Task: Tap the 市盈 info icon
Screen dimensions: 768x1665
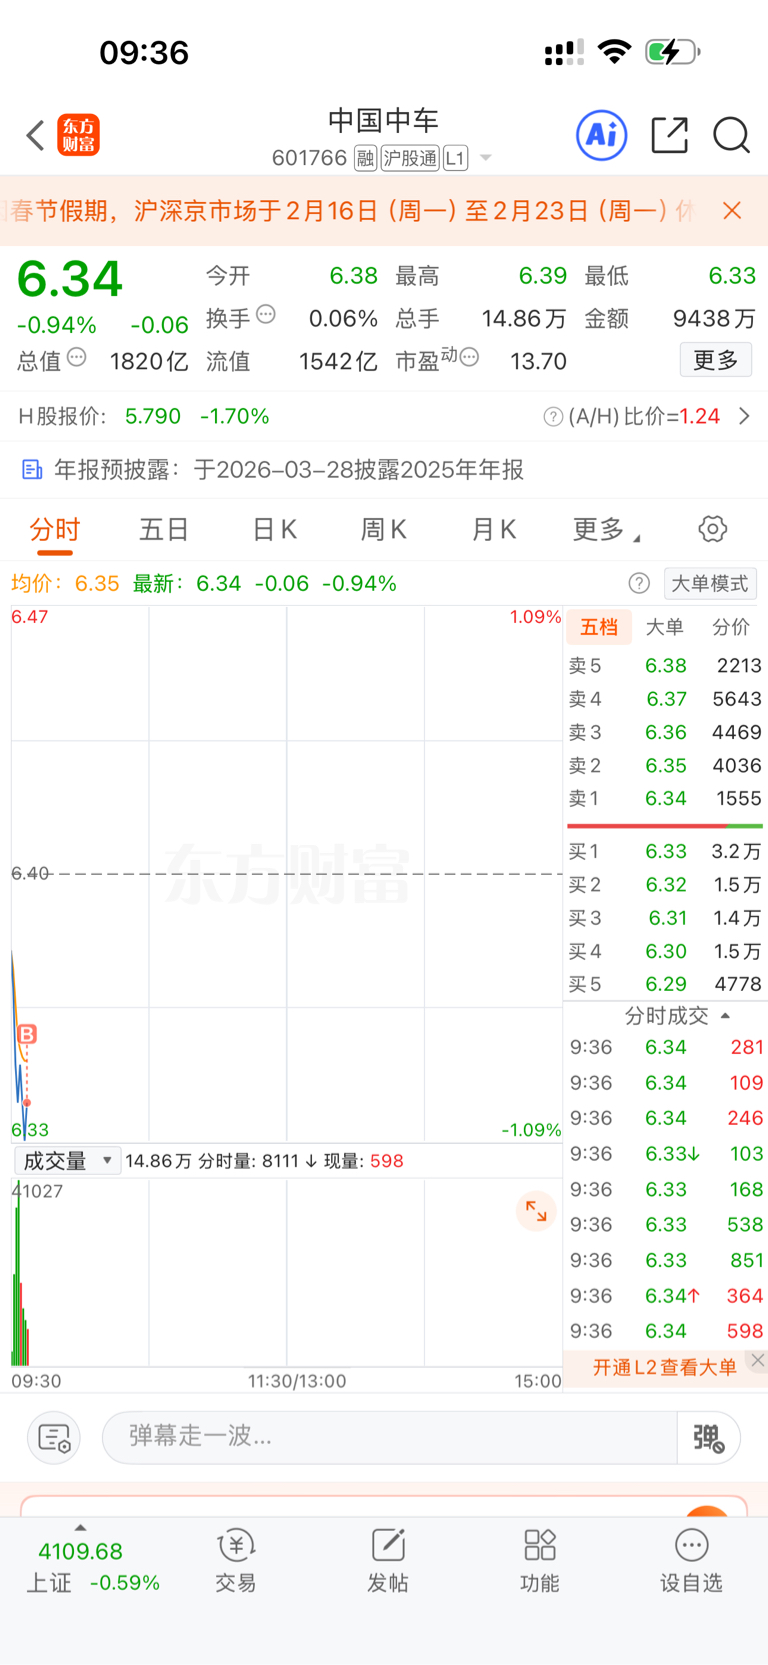Action: 469,357
